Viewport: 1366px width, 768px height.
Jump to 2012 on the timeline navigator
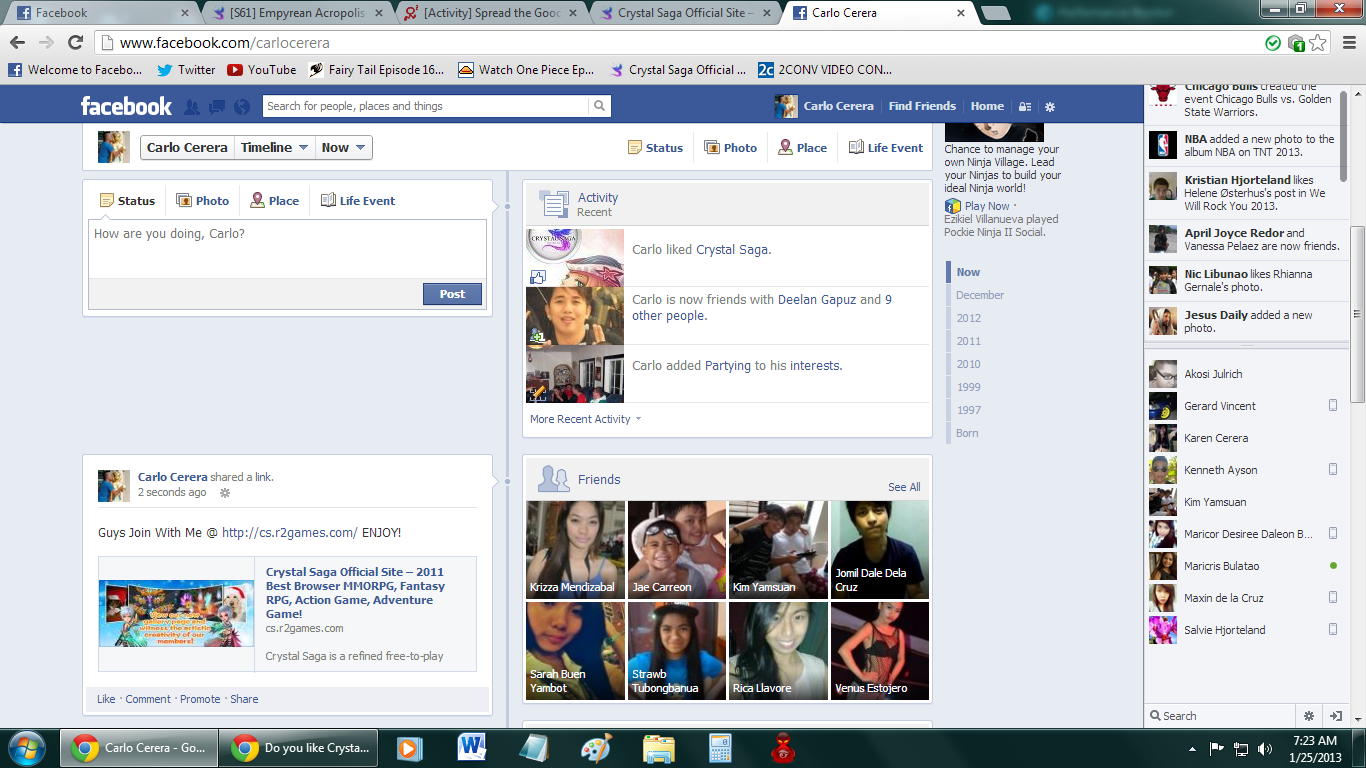[968, 318]
